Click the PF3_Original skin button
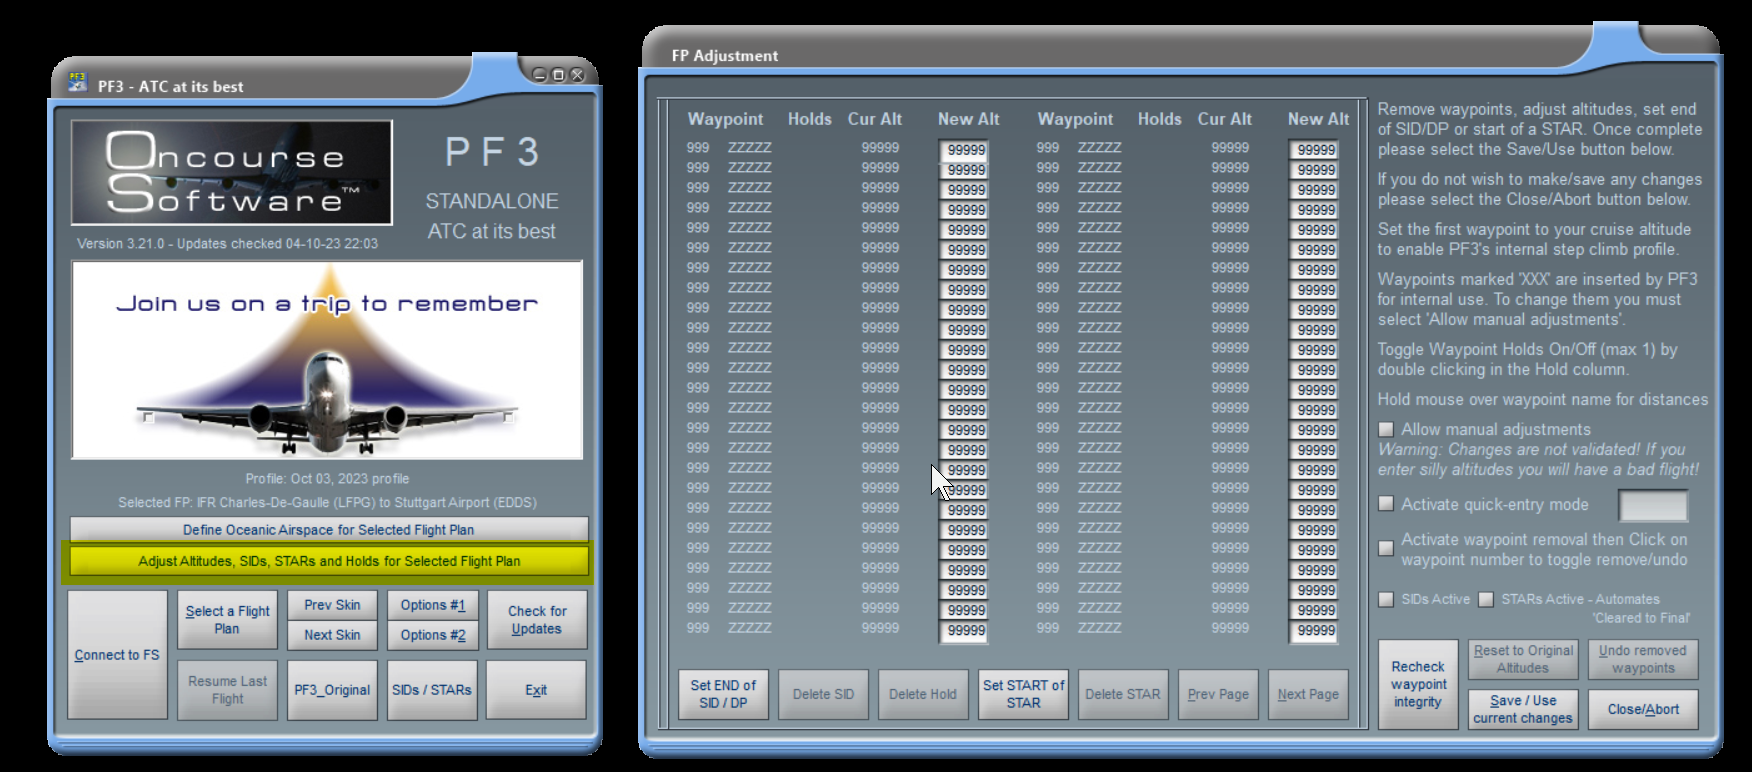Image resolution: width=1752 pixels, height=772 pixels. [332, 690]
